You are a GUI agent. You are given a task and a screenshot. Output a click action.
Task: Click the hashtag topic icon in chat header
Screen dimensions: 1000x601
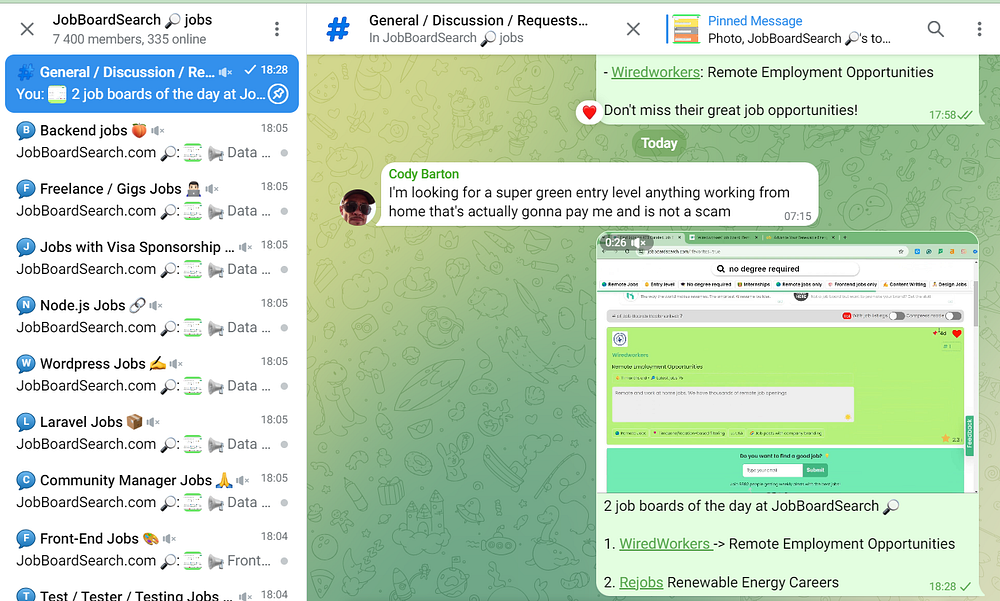[x=338, y=29]
